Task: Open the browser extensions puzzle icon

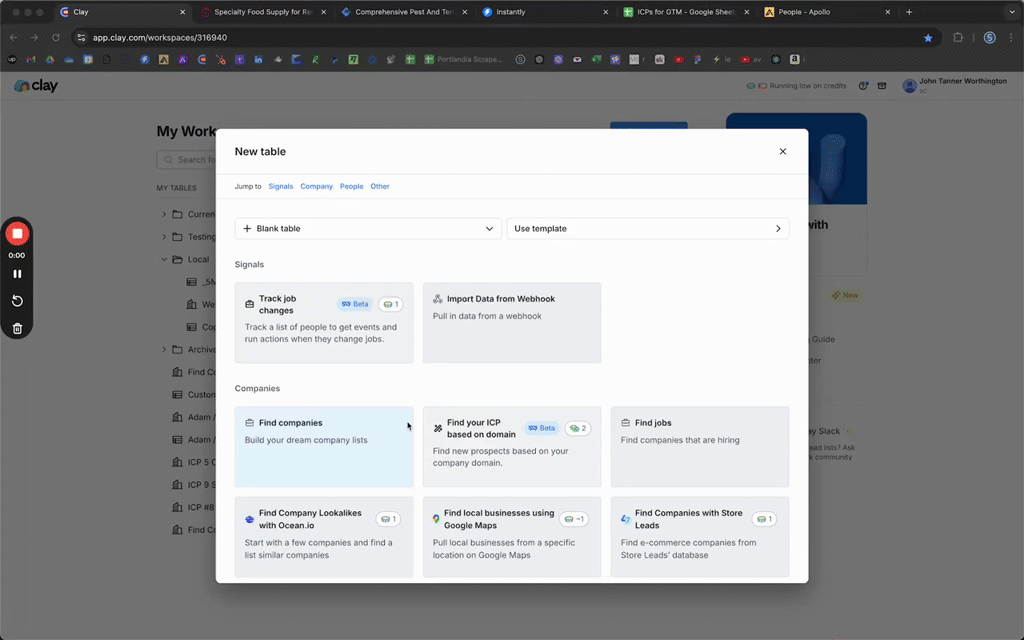Action: click(958, 38)
